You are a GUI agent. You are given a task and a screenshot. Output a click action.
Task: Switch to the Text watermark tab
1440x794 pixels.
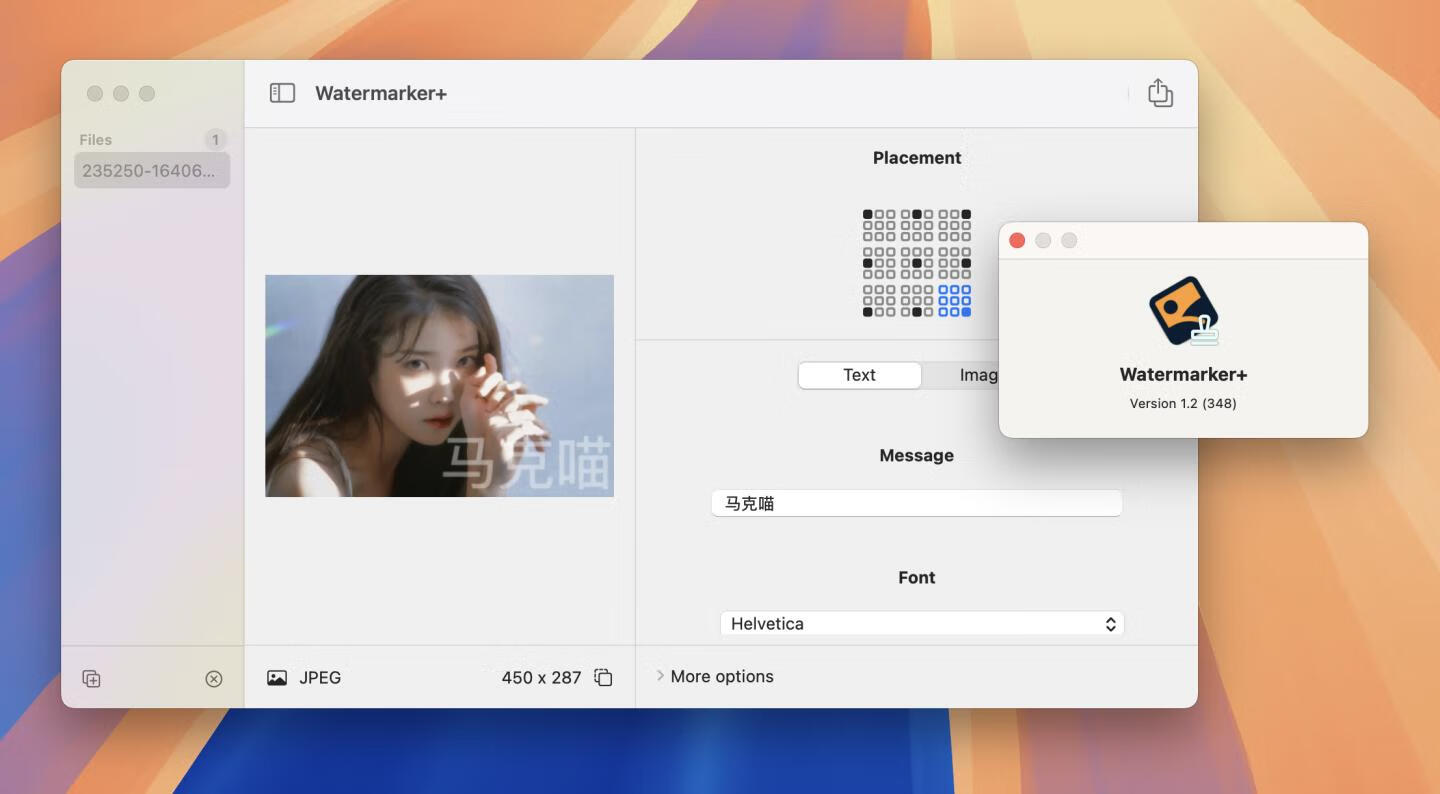(x=859, y=375)
